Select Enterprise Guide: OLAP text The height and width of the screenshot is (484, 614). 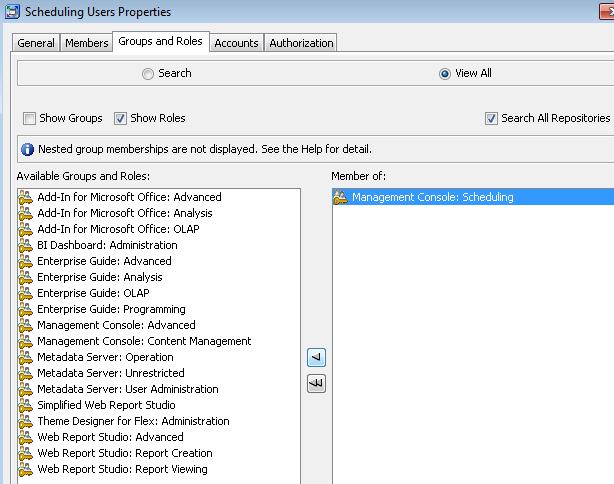(x=93, y=293)
